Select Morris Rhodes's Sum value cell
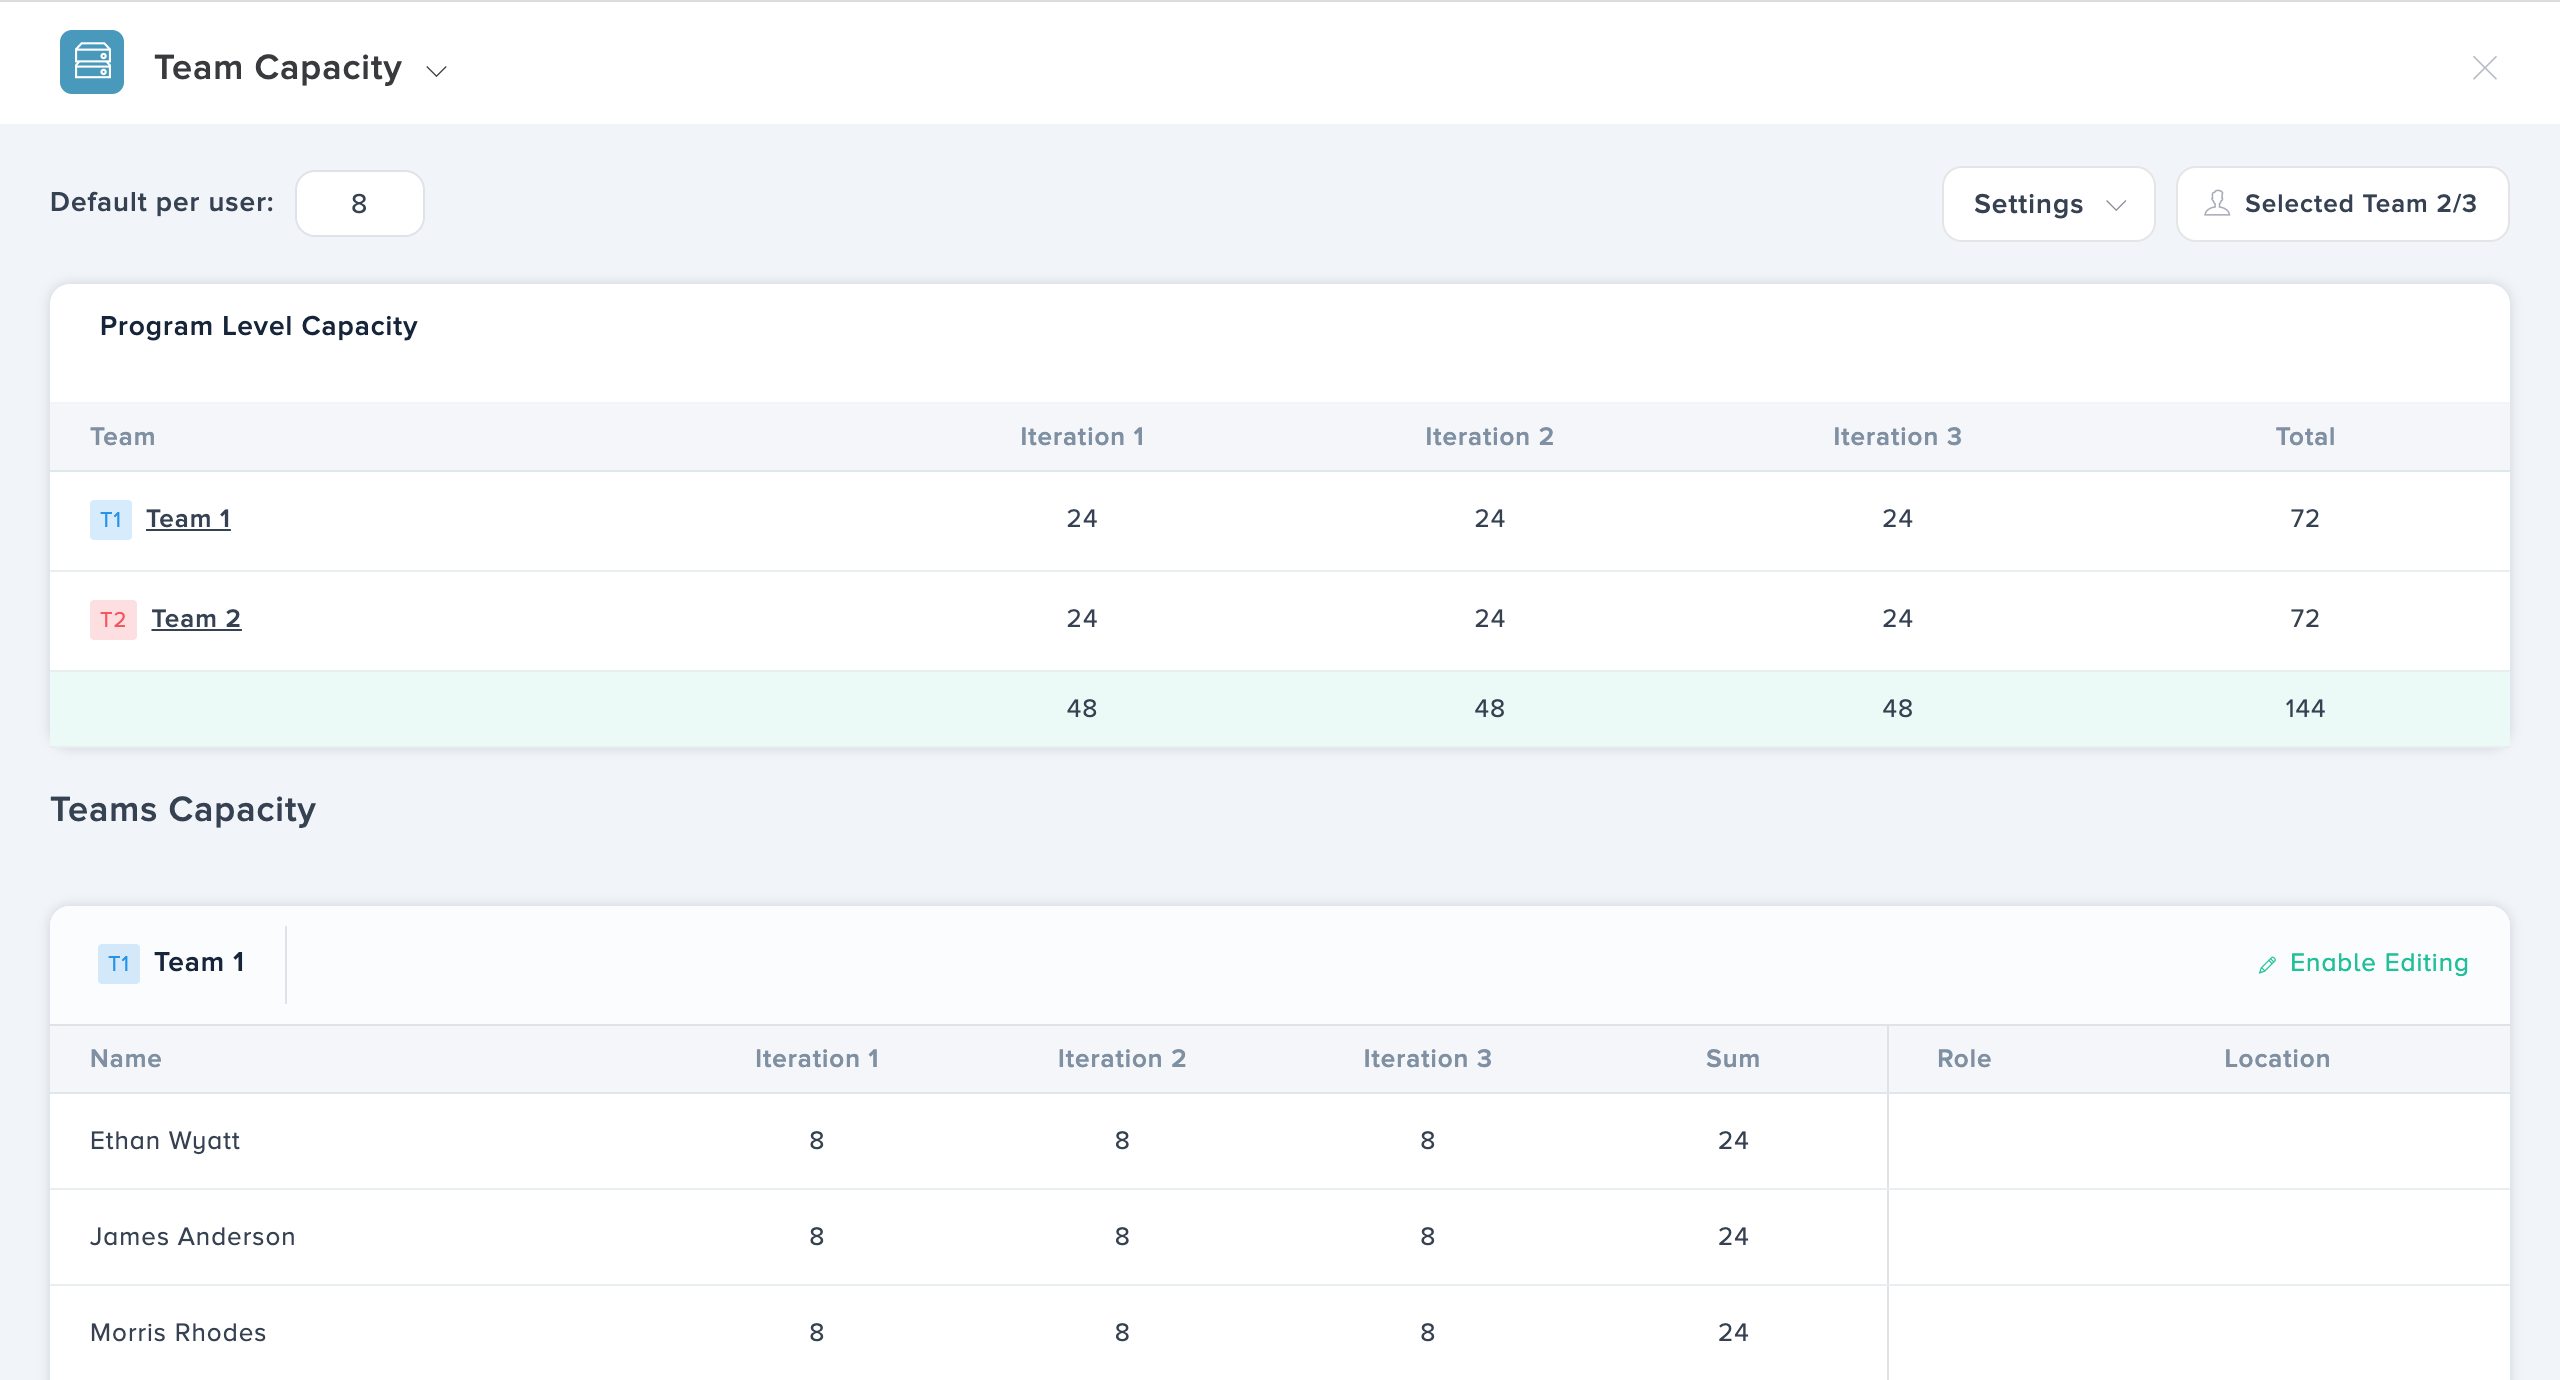The width and height of the screenshot is (2560, 1380). click(1731, 1332)
